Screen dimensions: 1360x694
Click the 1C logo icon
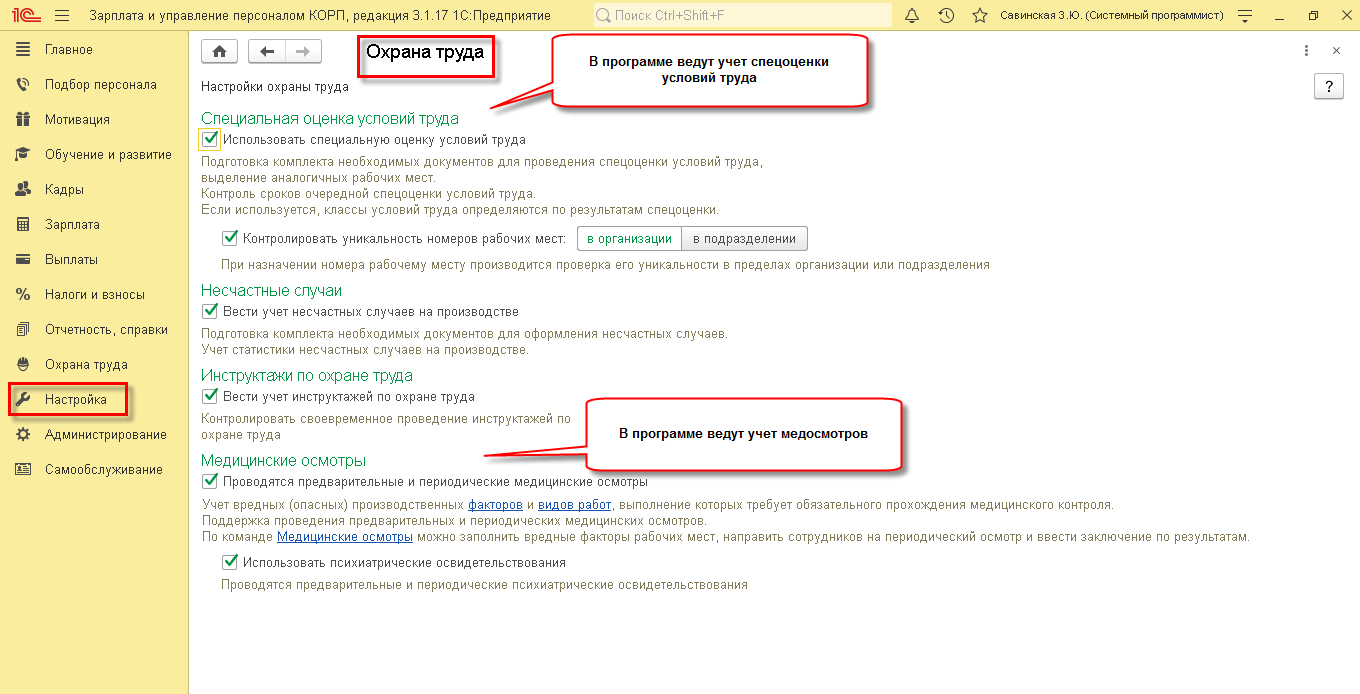[24, 16]
